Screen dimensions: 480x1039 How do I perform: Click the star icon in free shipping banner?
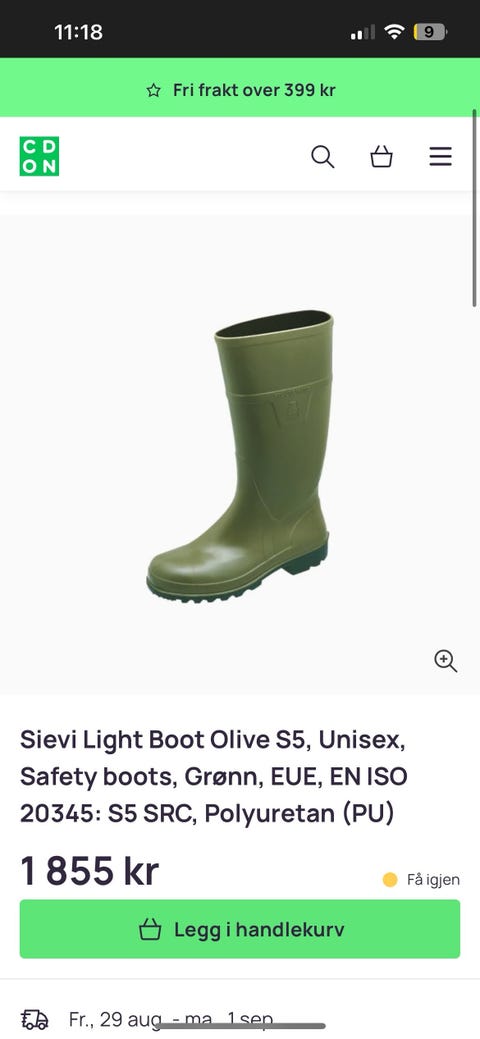coord(153,91)
